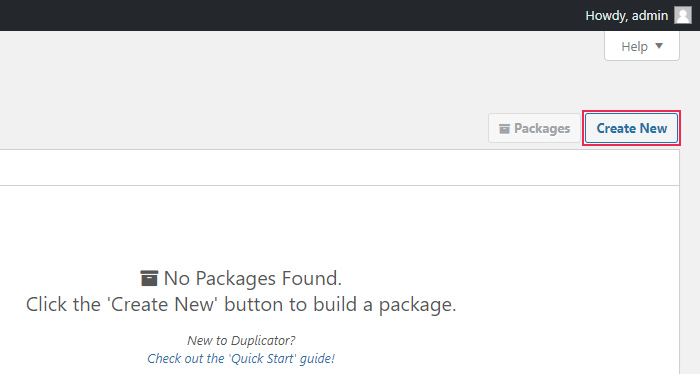This screenshot has width=700, height=374.
Task: Click the large archive icon beside No Packages Found
Action: coord(149,278)
